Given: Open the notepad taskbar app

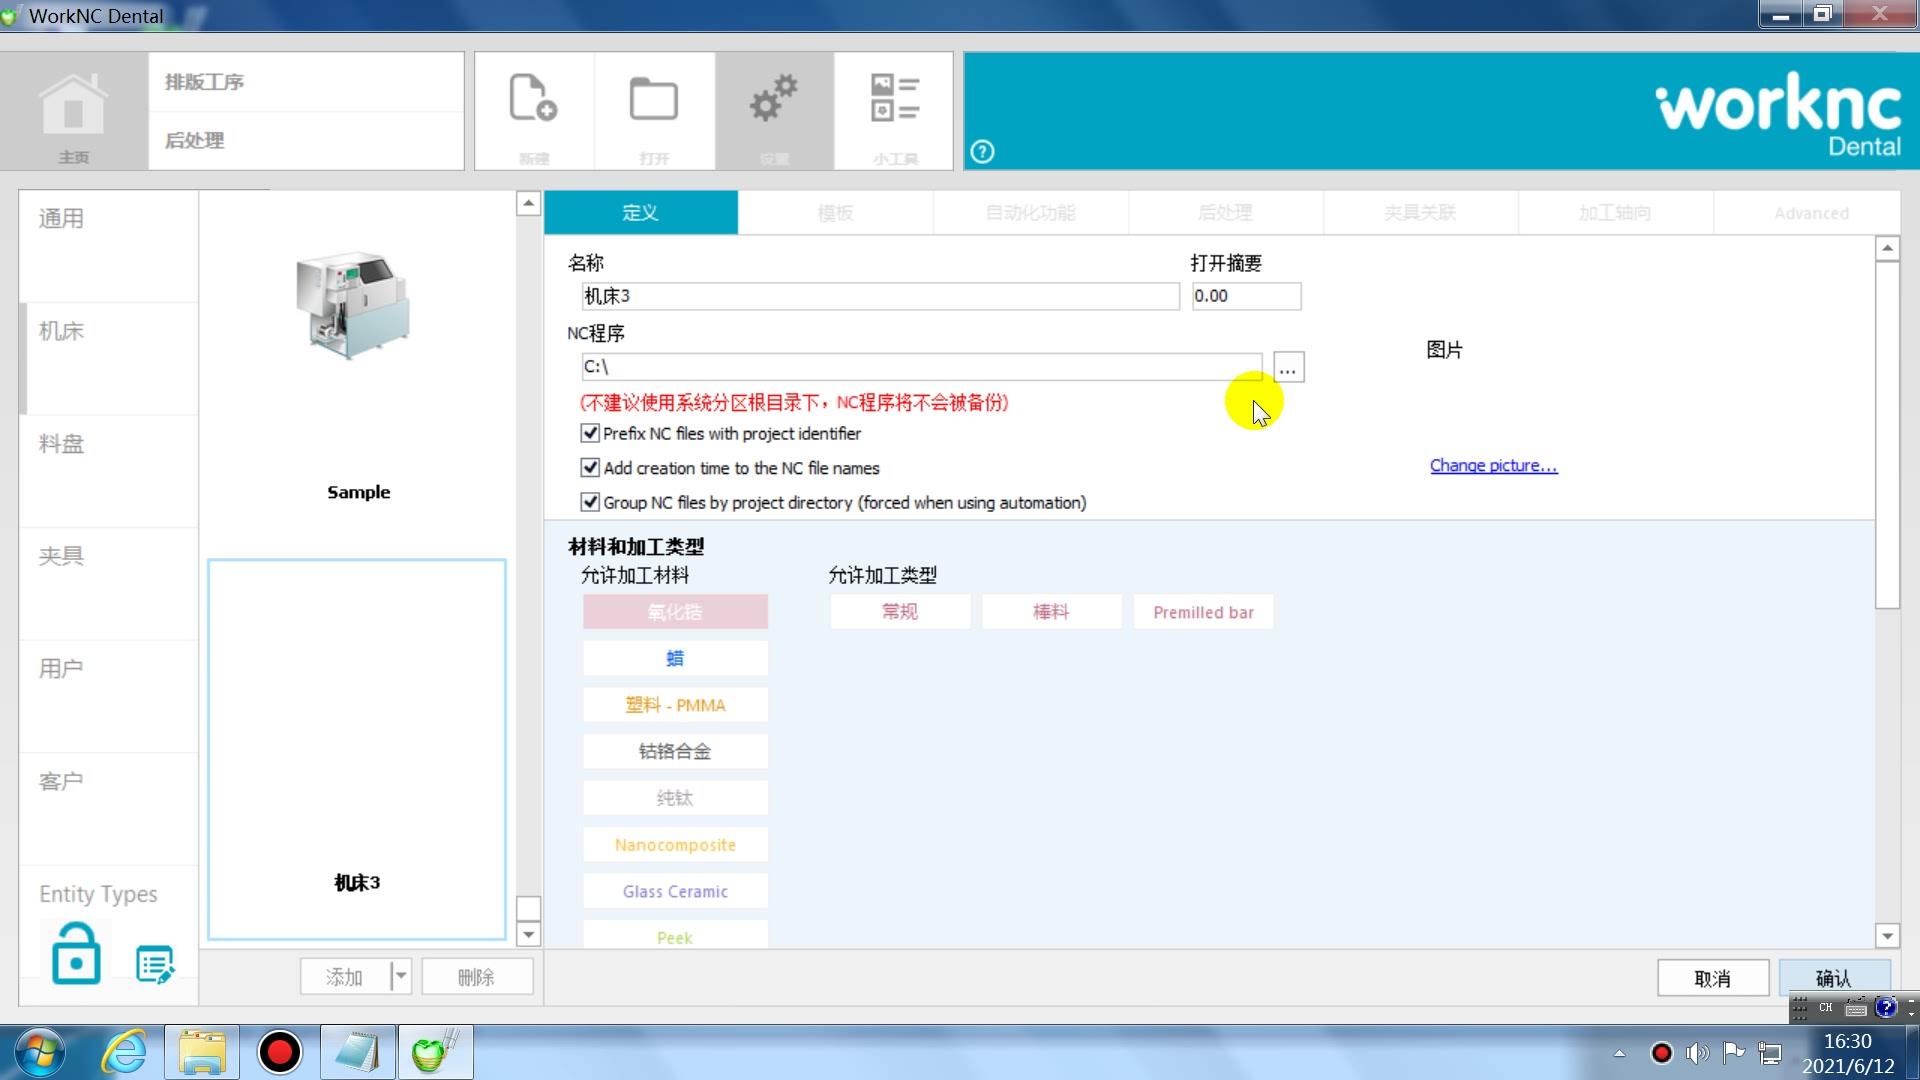Looking at the screenshot, I should tap(357, 1053).
